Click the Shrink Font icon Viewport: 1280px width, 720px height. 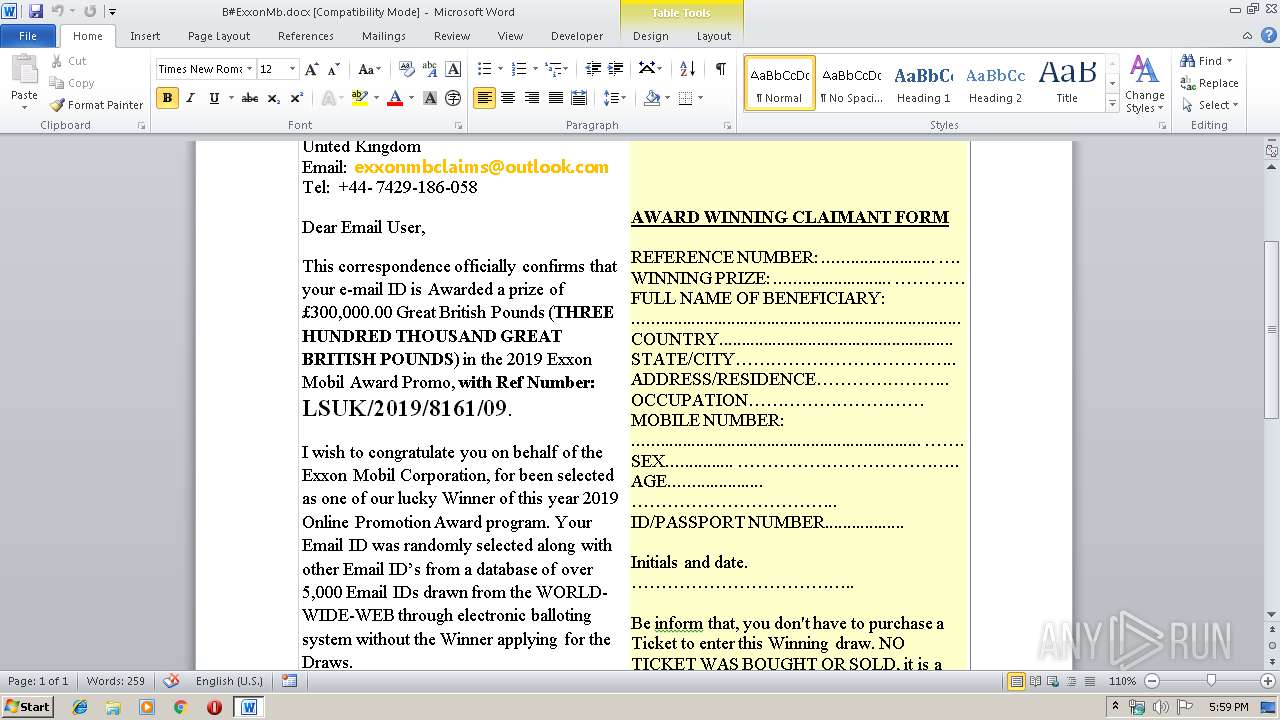pyautogui.click(x=335, y=69)
